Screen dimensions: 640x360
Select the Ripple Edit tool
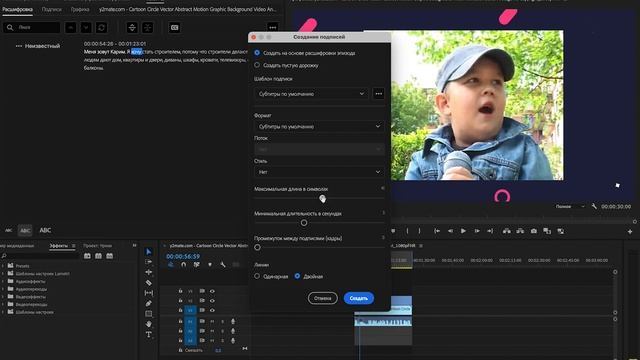click(149, 272)
